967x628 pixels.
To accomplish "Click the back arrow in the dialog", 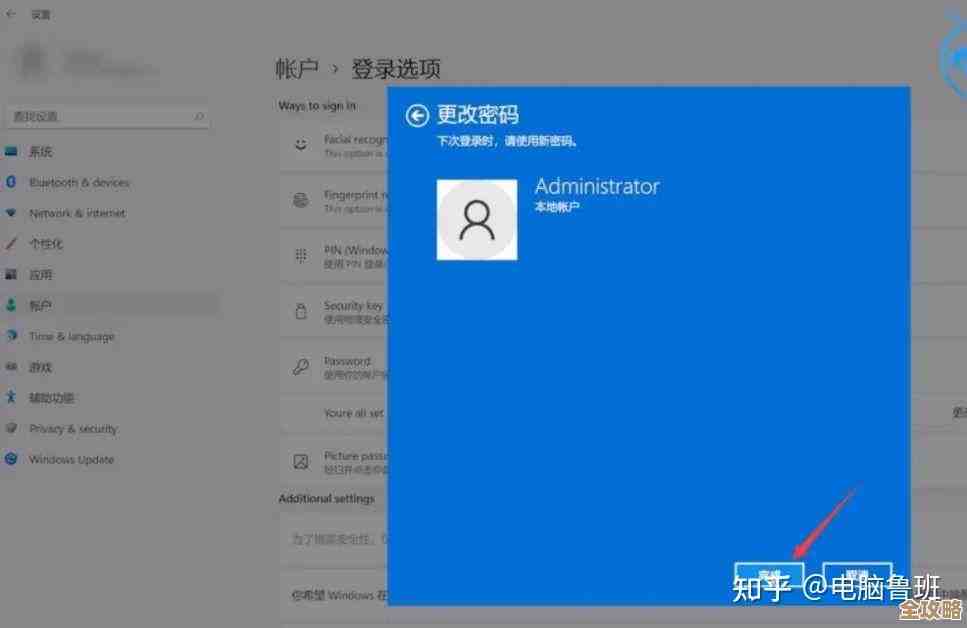I will (x=418, y=115).
